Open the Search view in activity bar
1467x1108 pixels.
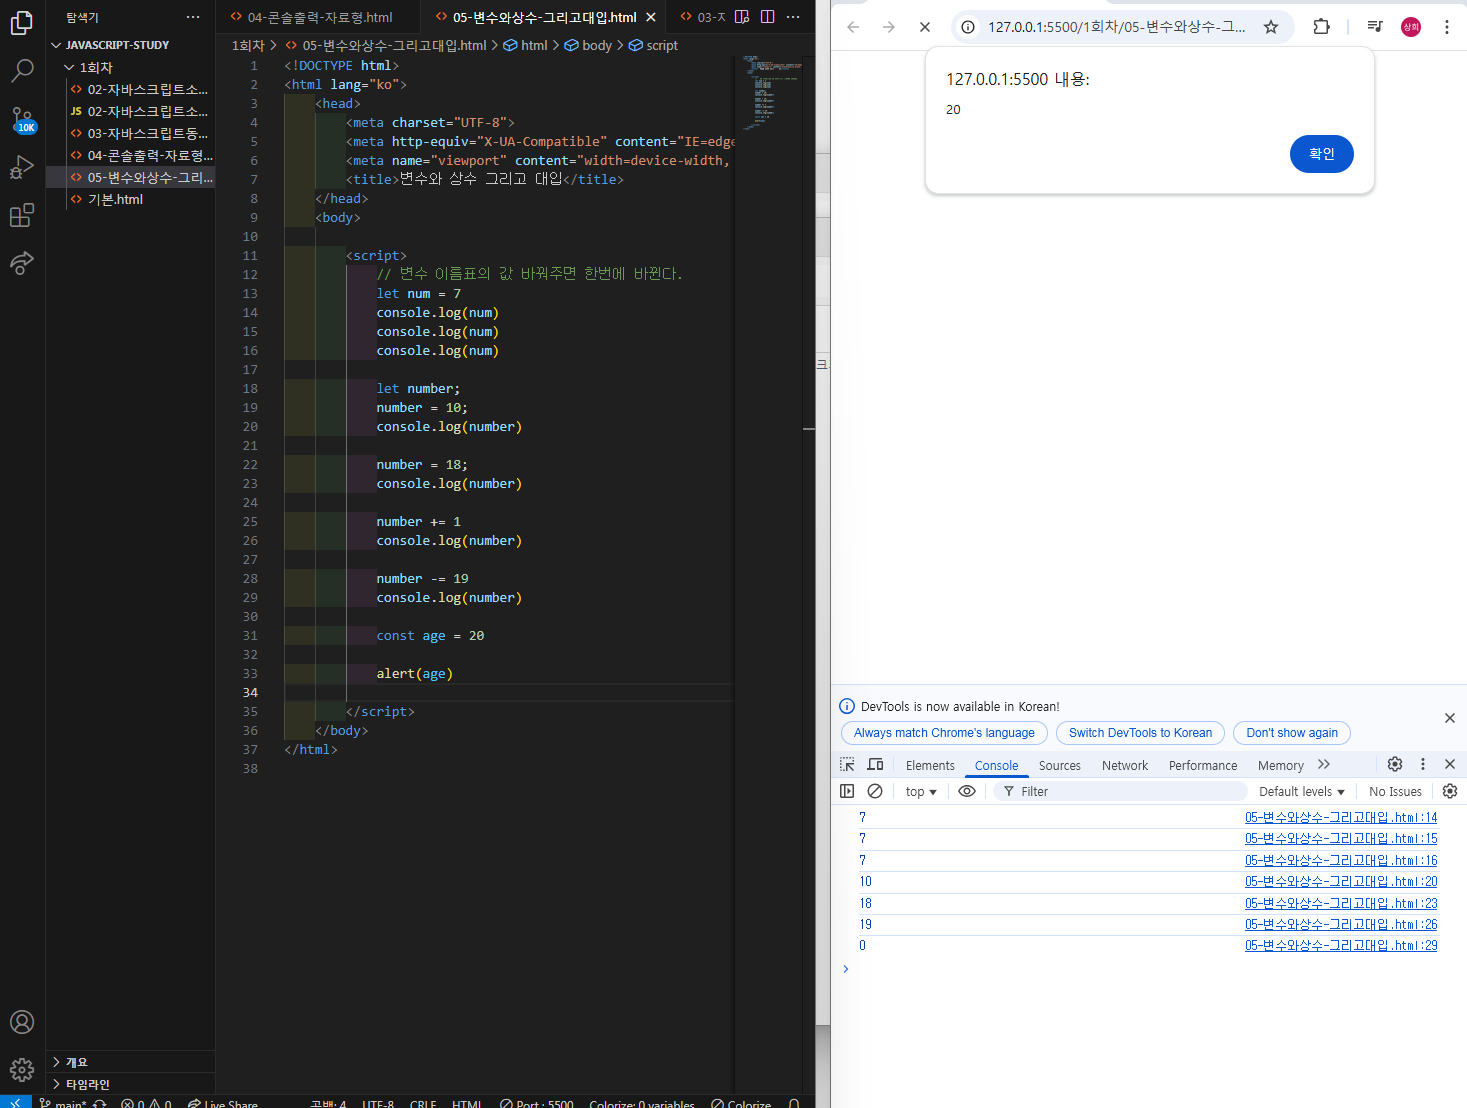22,70
